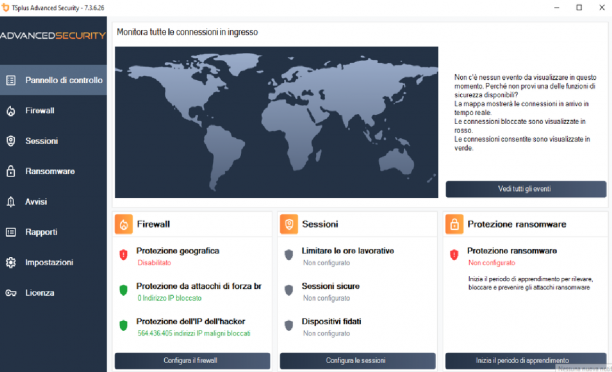The image size is (612, 372).
Task: Minimize the TSplus Advanced Security window
Action: (x=557, y=7)
